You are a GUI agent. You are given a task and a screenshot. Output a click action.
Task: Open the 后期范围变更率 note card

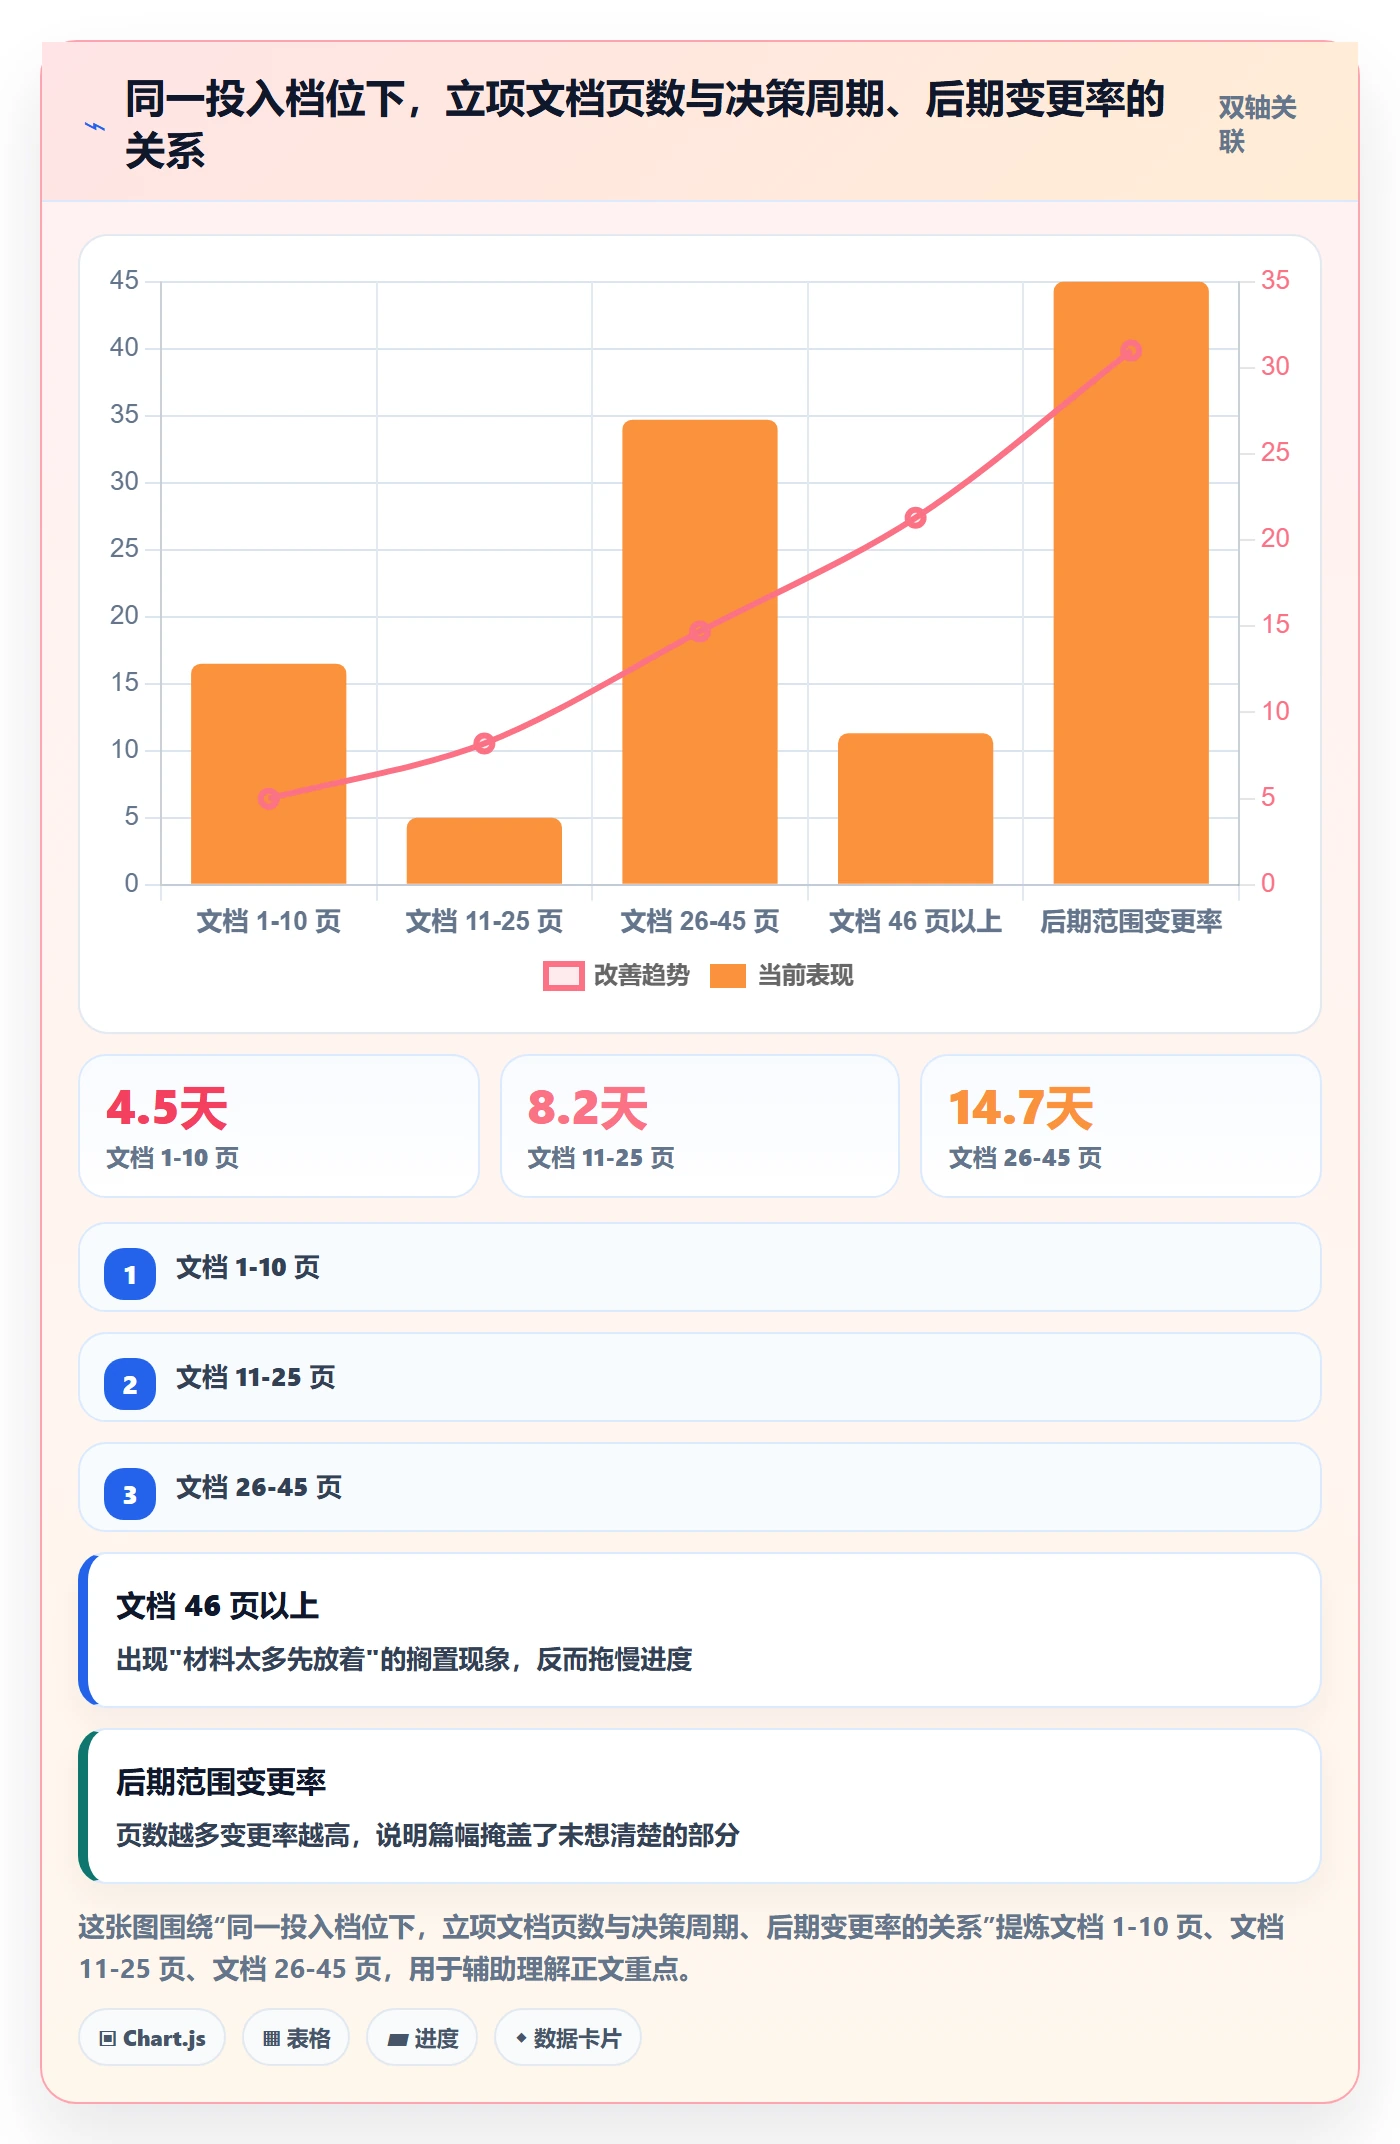click(x=700, y=1806)
